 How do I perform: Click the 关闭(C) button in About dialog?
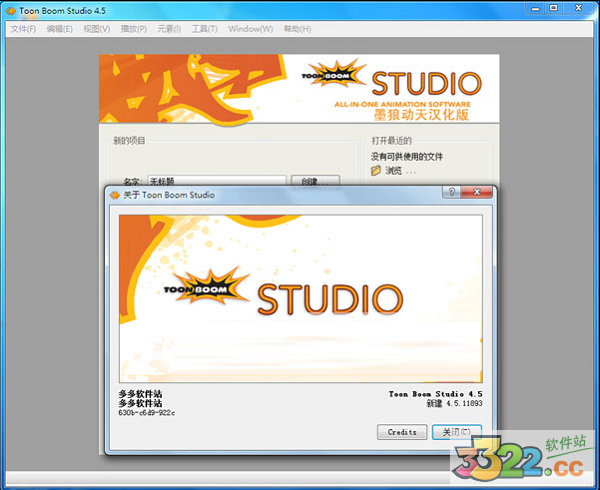(457, 432)
